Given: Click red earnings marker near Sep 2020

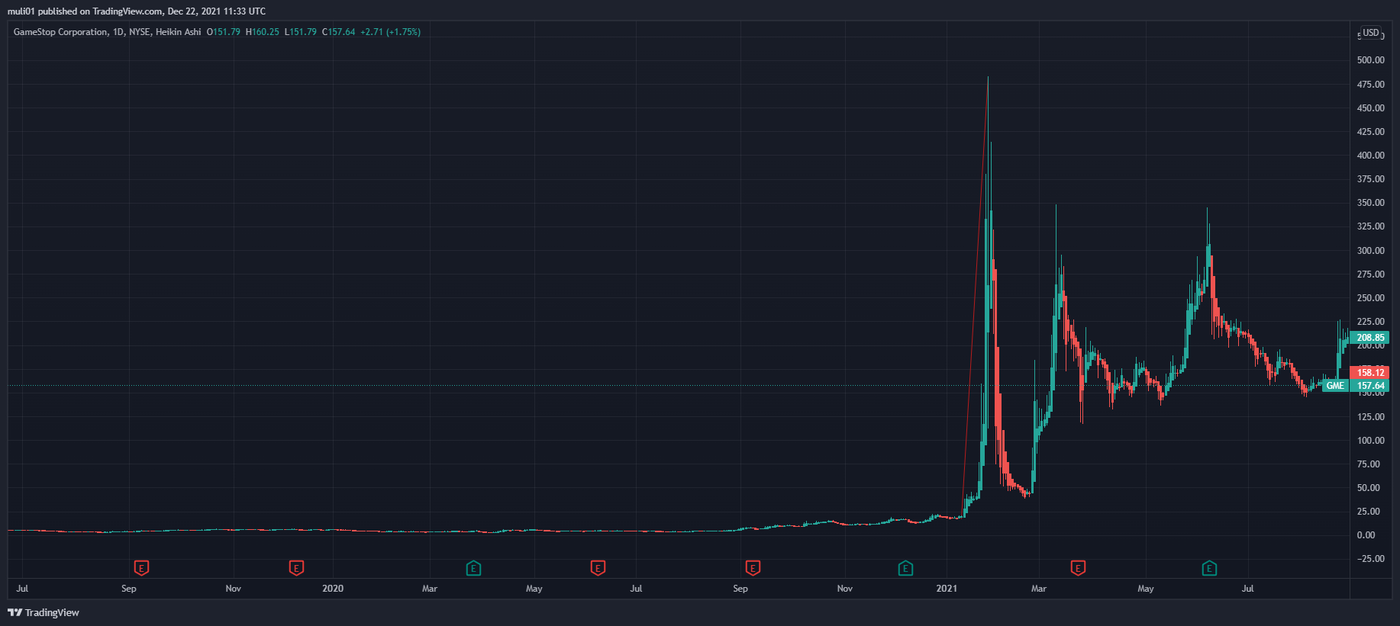Looking at the screenshot, I should [x=753, y=568].
